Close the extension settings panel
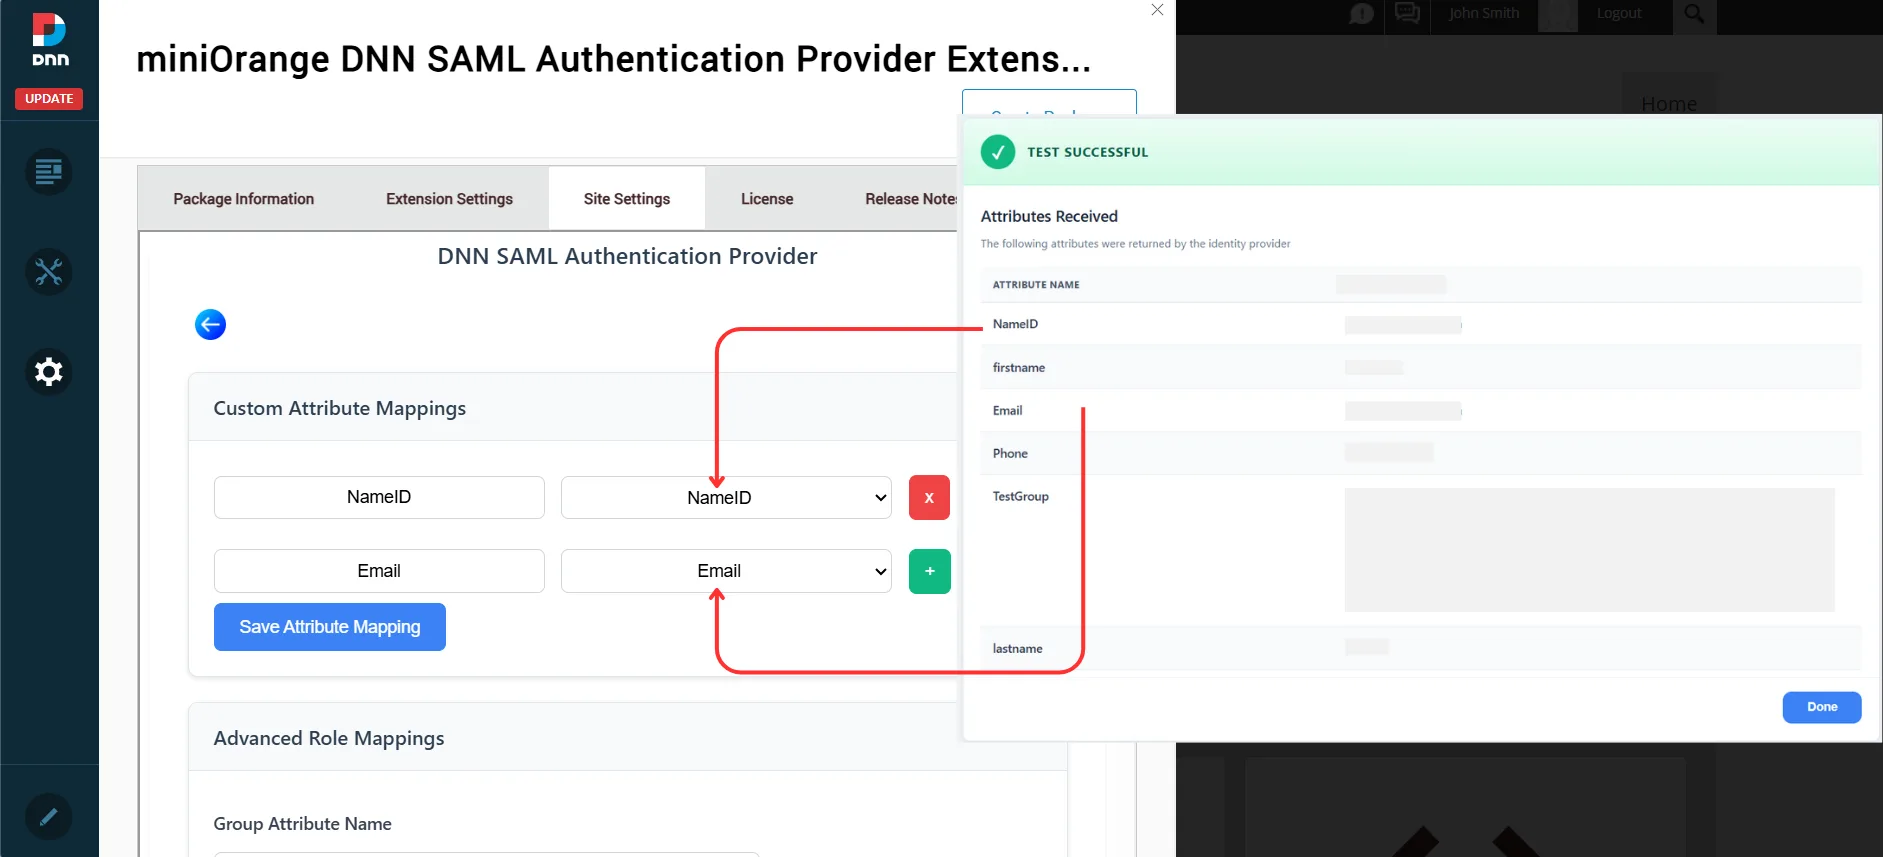This screenshot has width=1883, height=857. (1157, 10)
